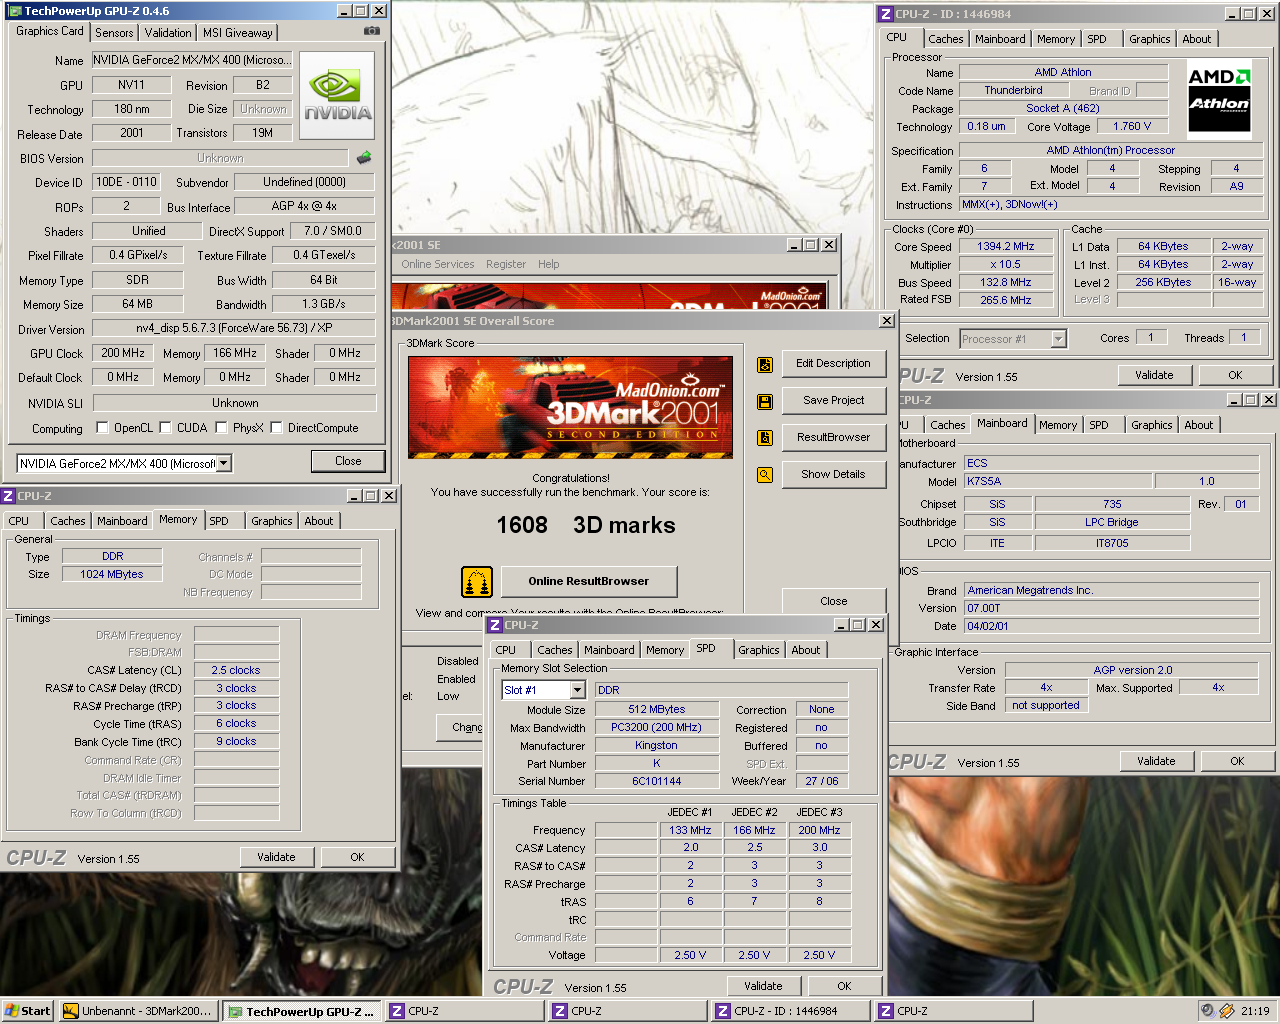Click the Show Details magnifier icon
The width and height of the screenshot is (1280, 1024).
[x=765, y=475]
